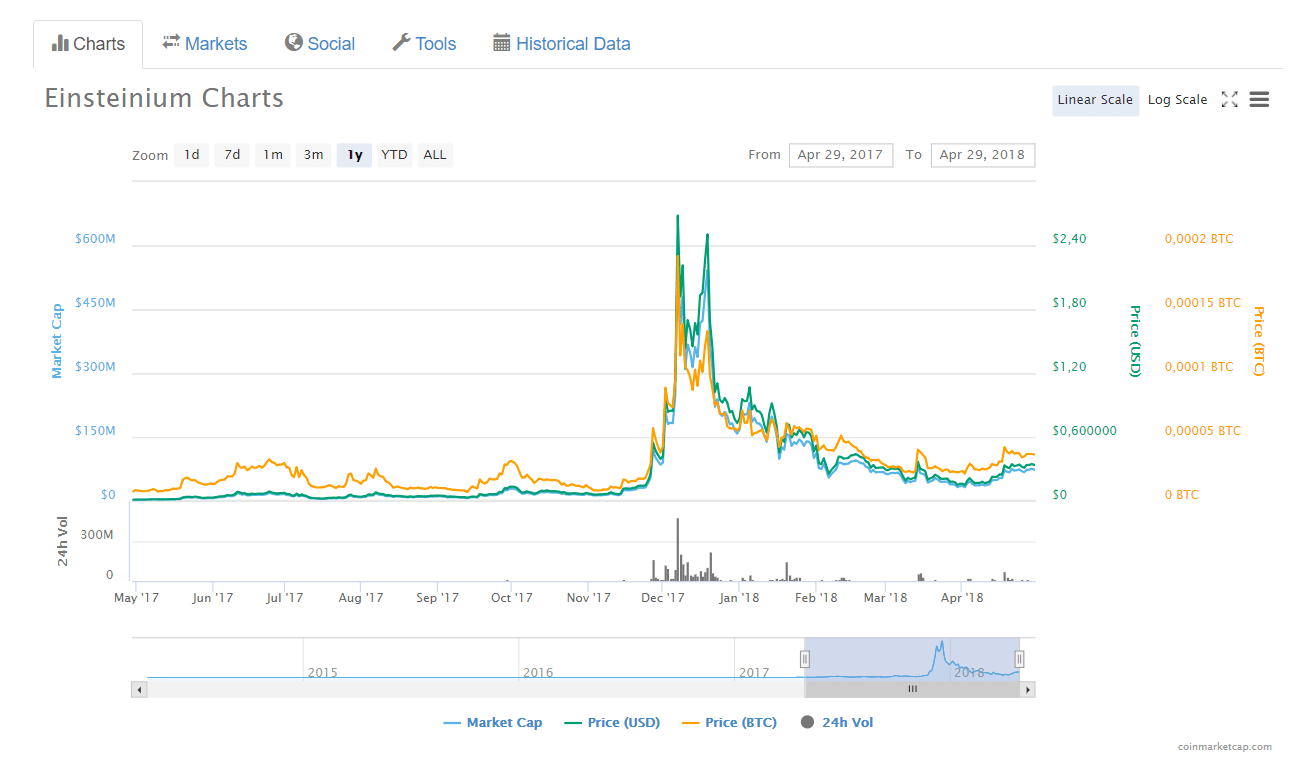Open the chart hamburger menu
The height and width of the screenshot is (769, 1316).
tap(1259, 100)
